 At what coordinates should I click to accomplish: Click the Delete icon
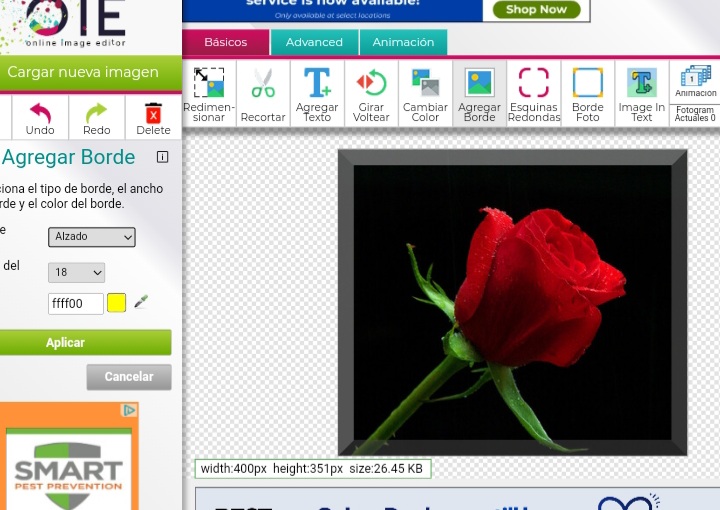click(x=153, y=117)
